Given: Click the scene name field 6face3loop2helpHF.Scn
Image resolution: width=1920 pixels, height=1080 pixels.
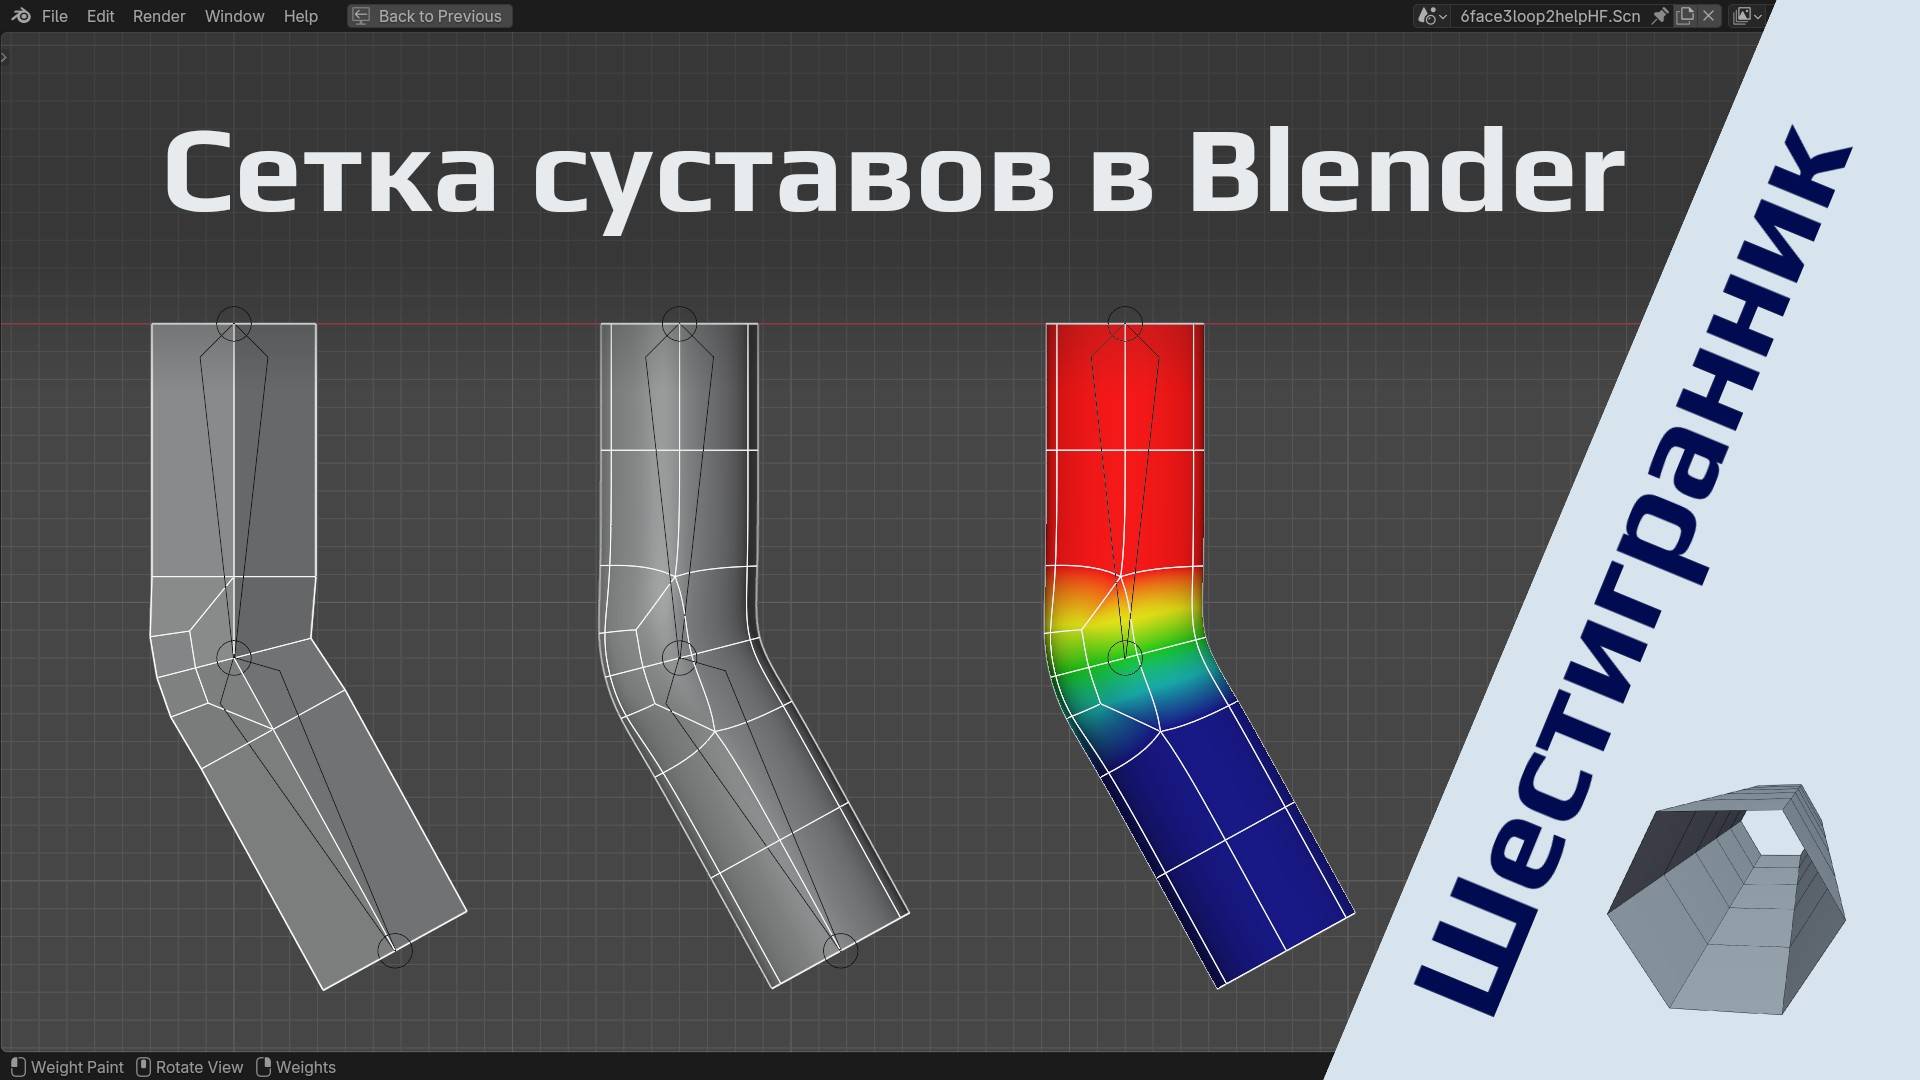Looking at the screenshot, I should (x=1550, y=16).
